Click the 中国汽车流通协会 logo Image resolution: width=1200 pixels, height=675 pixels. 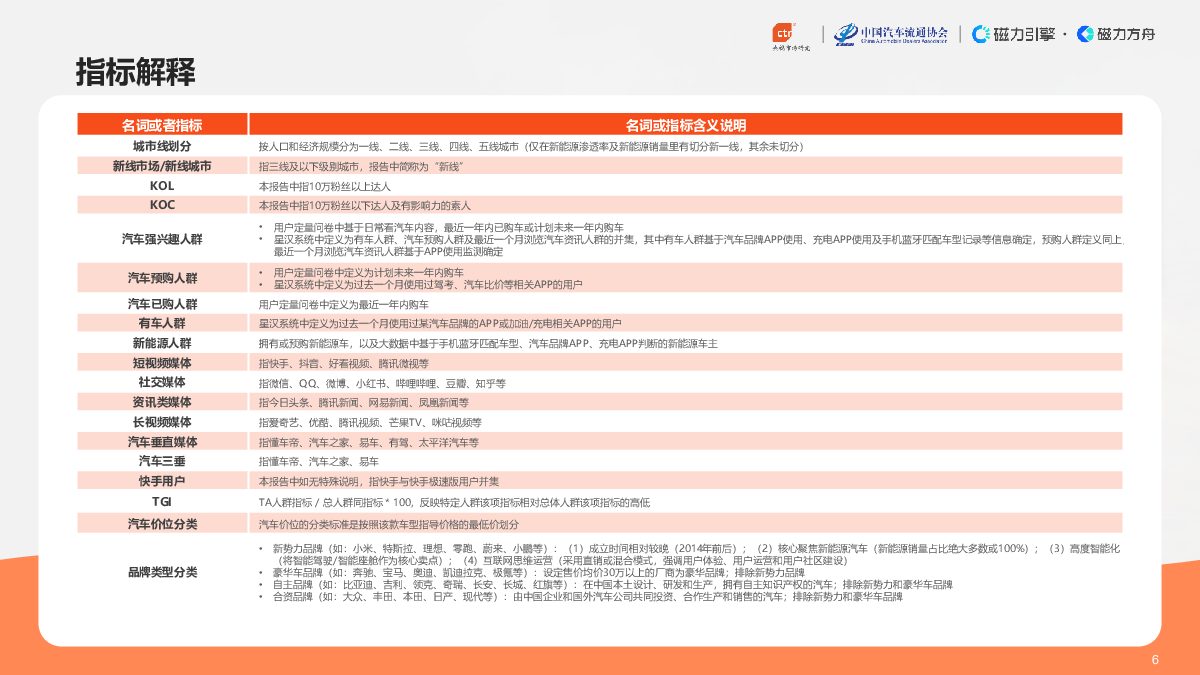tap(890, 35)
